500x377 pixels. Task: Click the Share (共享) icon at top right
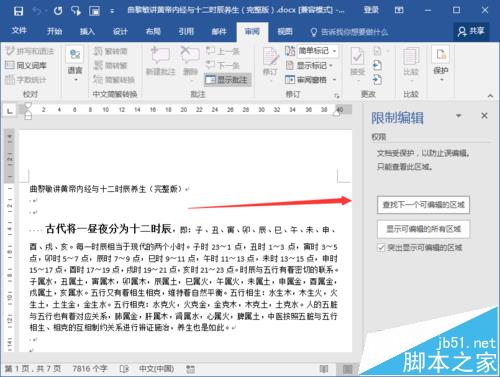[x=471, y=32]
